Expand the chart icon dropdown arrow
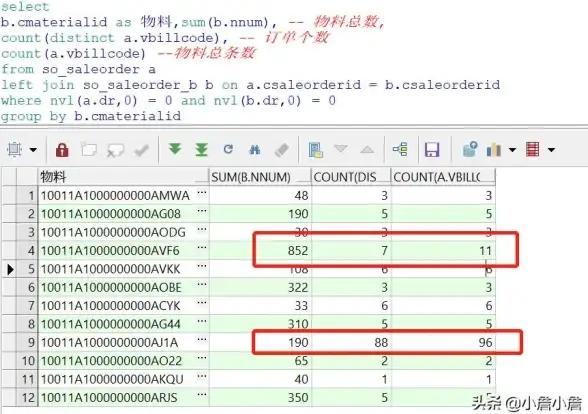Screen dimensions: 588x414 point(512,150)
